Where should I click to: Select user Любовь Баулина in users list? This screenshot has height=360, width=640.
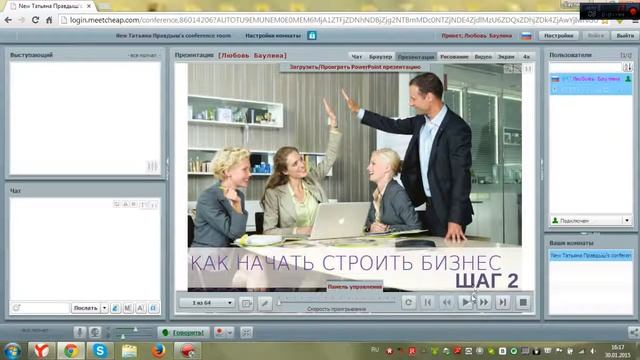[591, 79]
